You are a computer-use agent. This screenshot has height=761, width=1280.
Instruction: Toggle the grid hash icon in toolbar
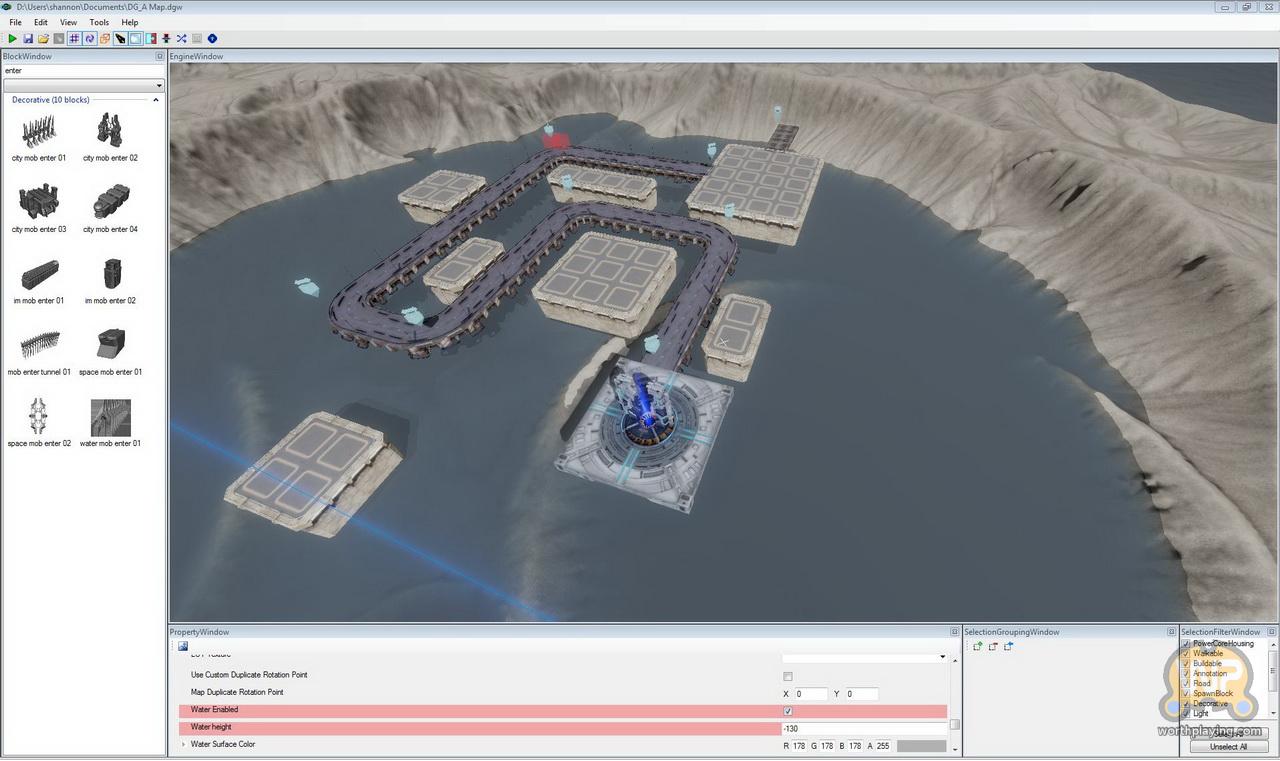[74, 39]
